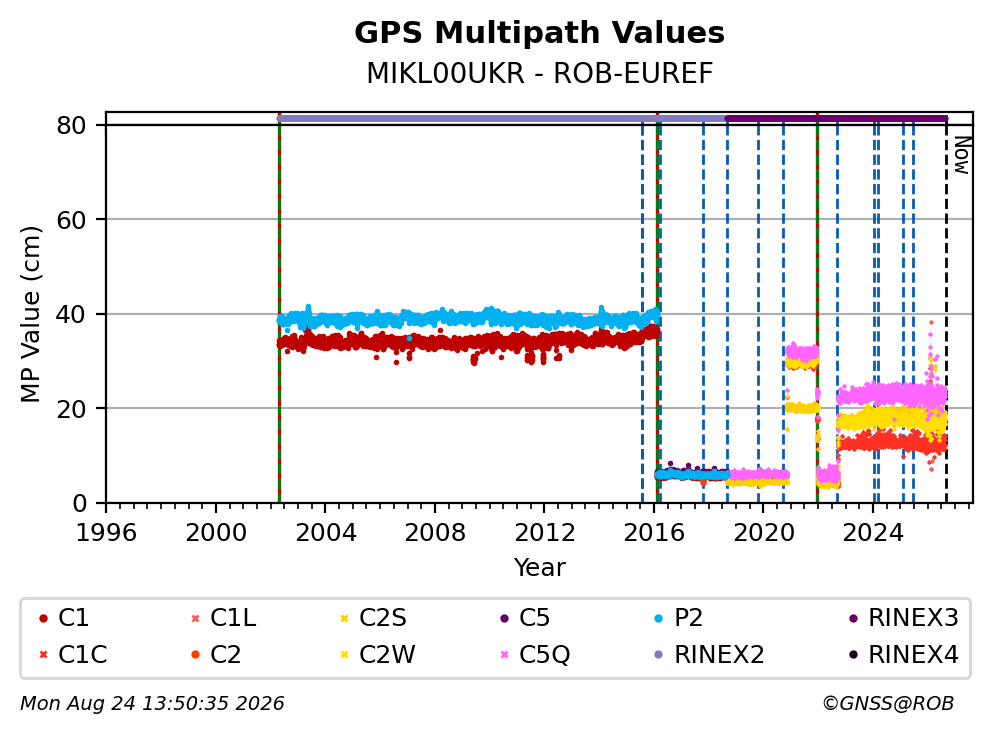This screenshot has width=992, height=734.
Task: Select the RINEX2 legend entry
Action: pyautogui.click(x=709, y=654)
